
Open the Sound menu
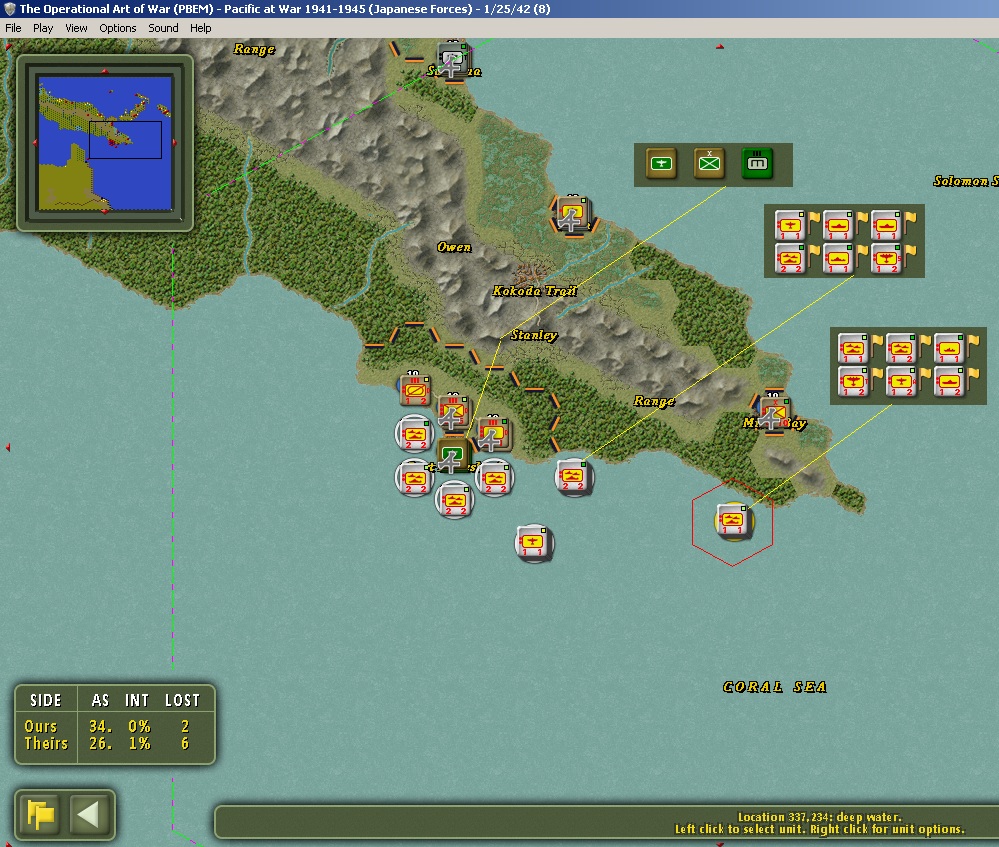point(163,28)
